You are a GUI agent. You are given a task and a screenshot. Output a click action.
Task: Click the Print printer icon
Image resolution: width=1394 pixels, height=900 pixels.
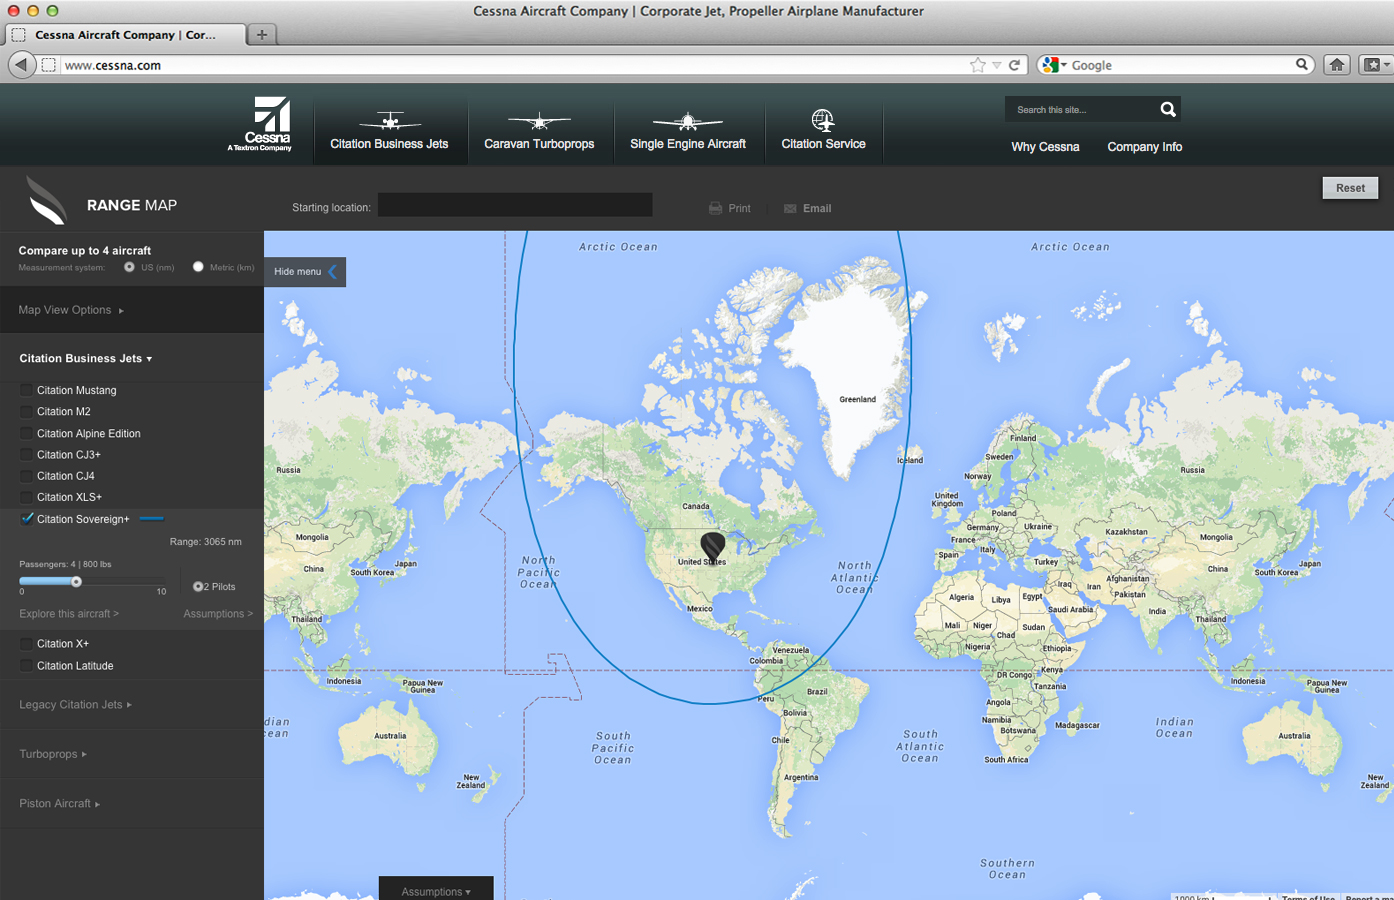tap(715, 208)
